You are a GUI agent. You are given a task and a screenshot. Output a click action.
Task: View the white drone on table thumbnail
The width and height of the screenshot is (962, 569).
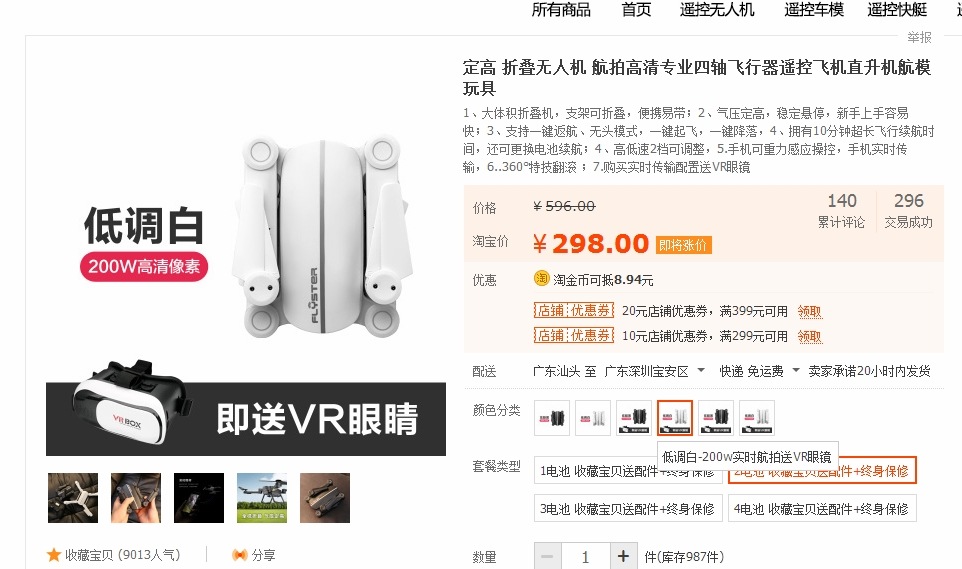(x=73, y=498)
